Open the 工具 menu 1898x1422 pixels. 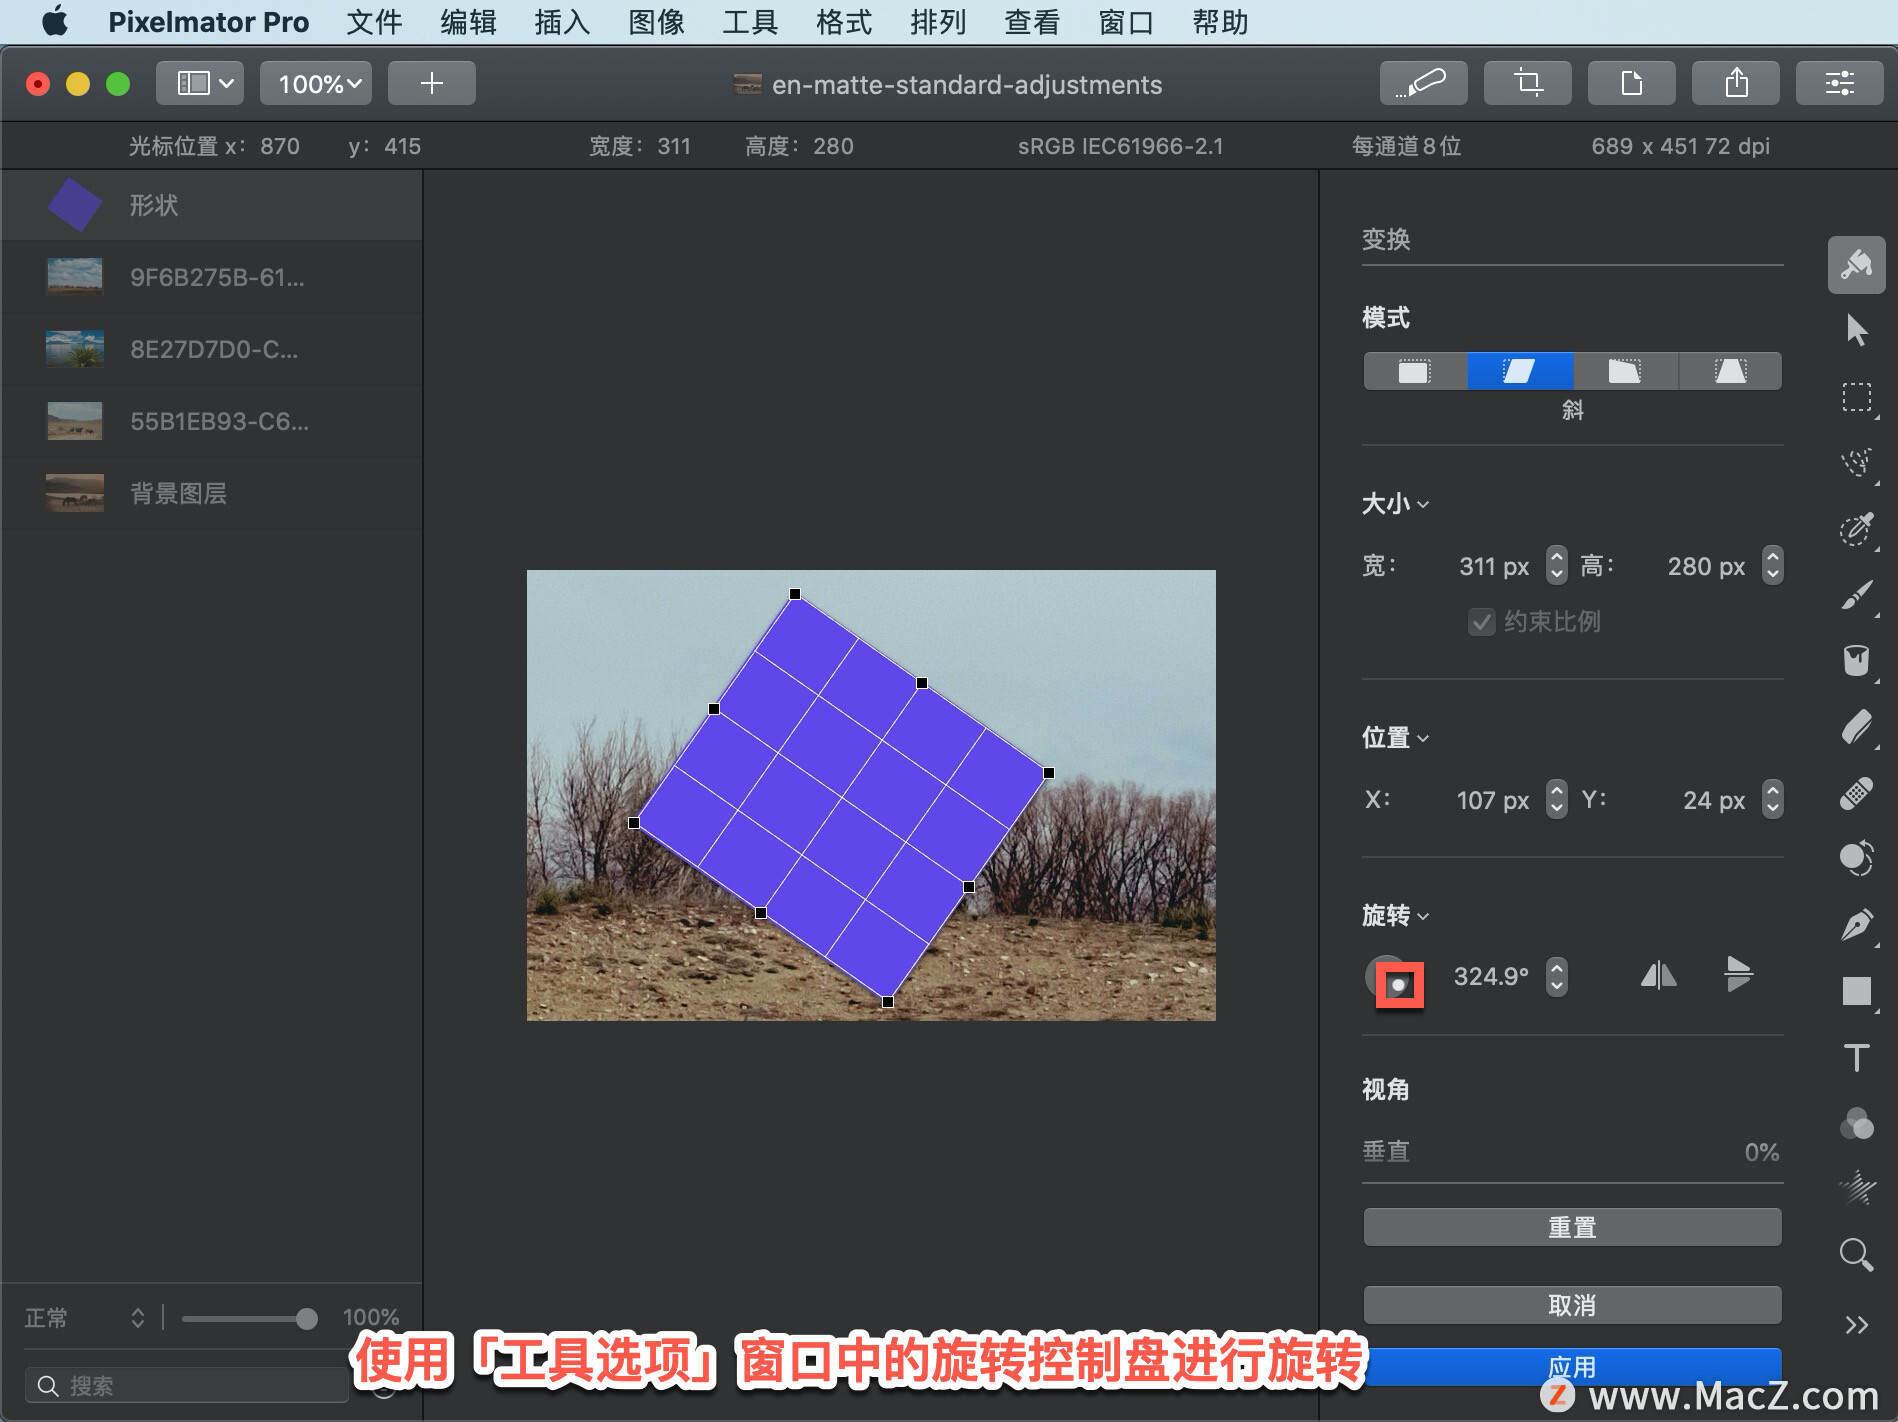750,22
